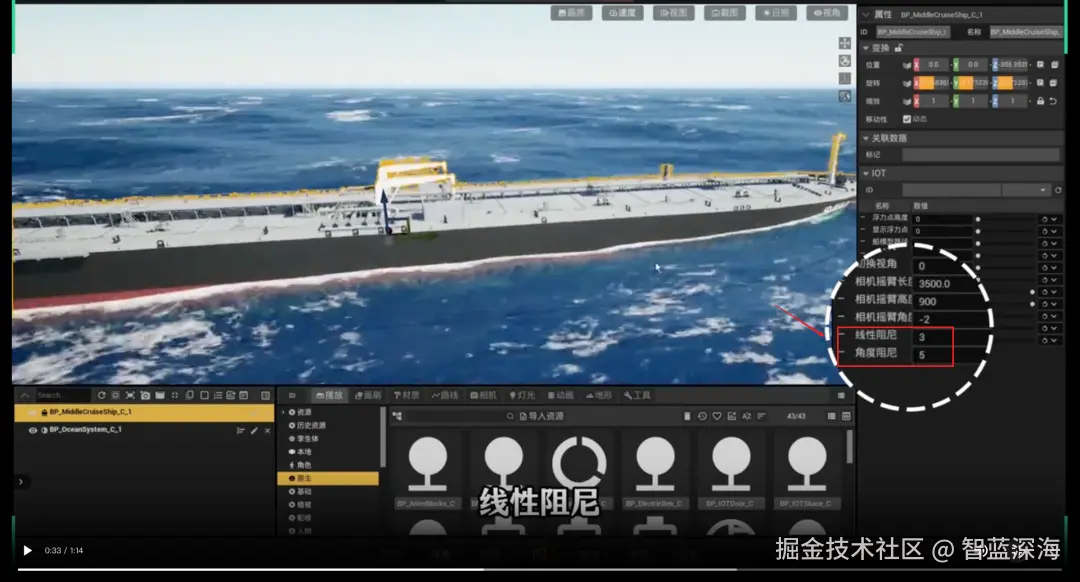Click the refresh icon beside outliner search
Viewport: 1080px width, 582px height.
[x=101, y=395]
